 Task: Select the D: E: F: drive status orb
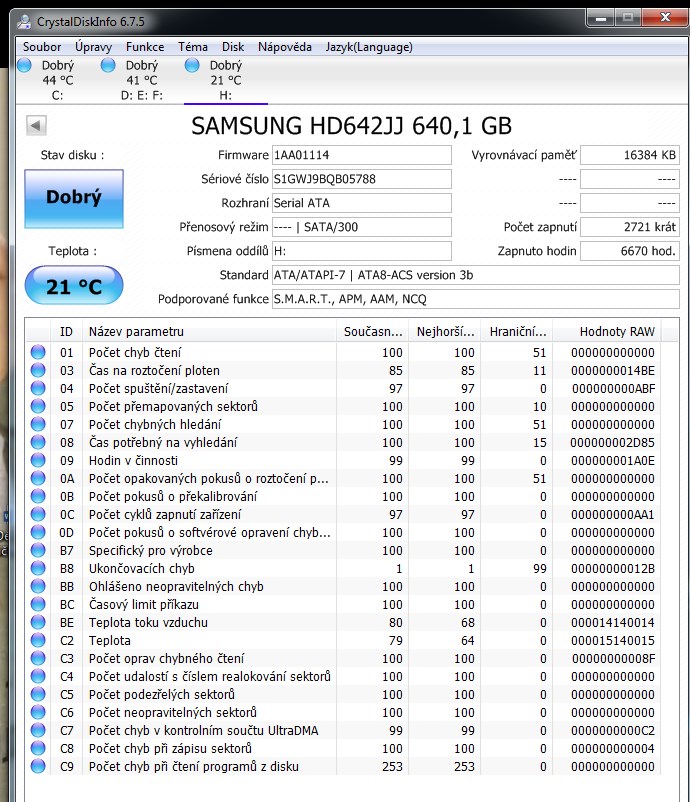pyautogui.click(x=109, y=66)
